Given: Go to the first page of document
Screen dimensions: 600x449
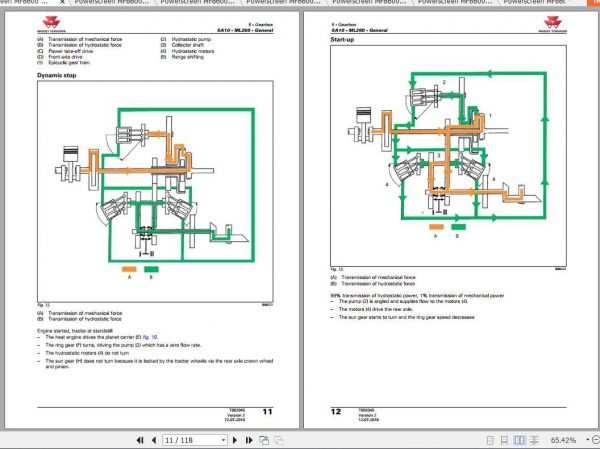Looking at the screenshot, I should point(140,440).
